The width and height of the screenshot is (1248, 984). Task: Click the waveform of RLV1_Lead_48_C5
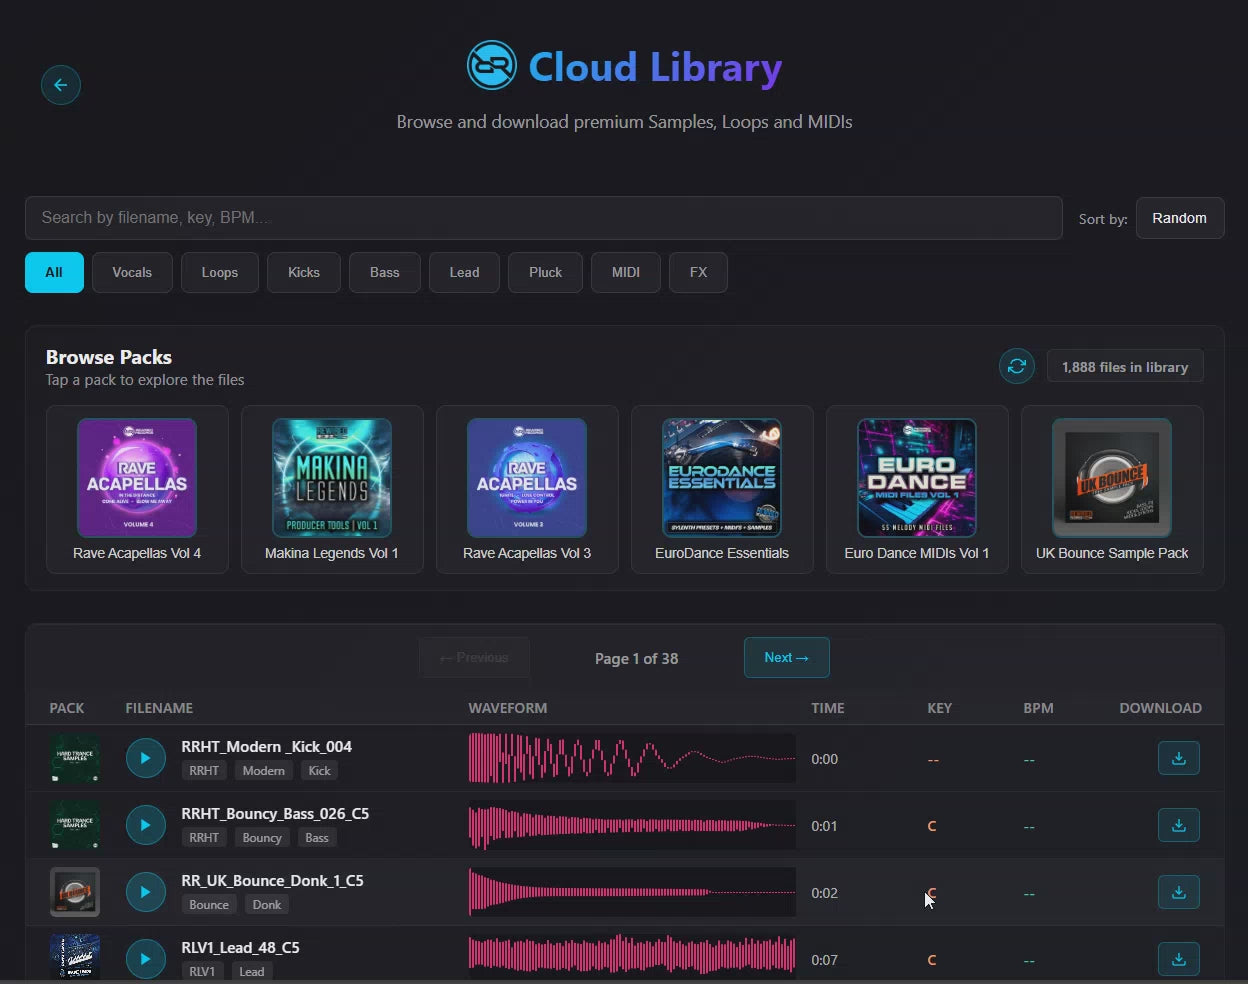click(632, 956)
